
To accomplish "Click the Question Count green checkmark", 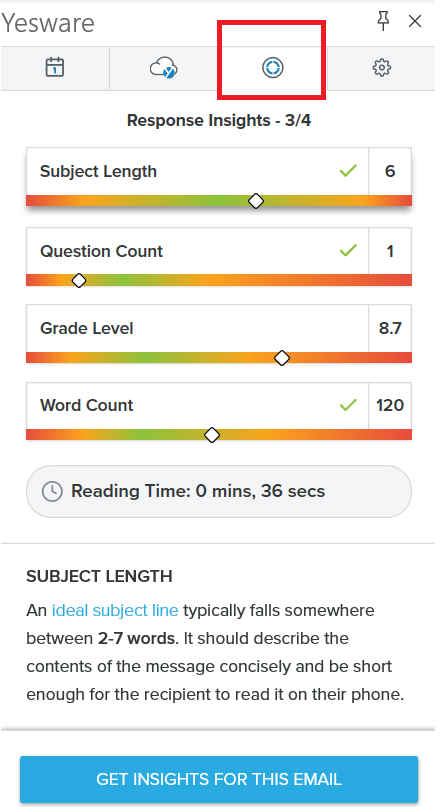I will (348, 251).
